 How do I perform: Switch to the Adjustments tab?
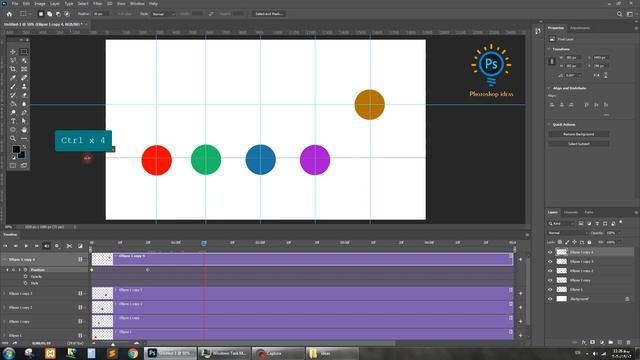[x=580, y=28]
